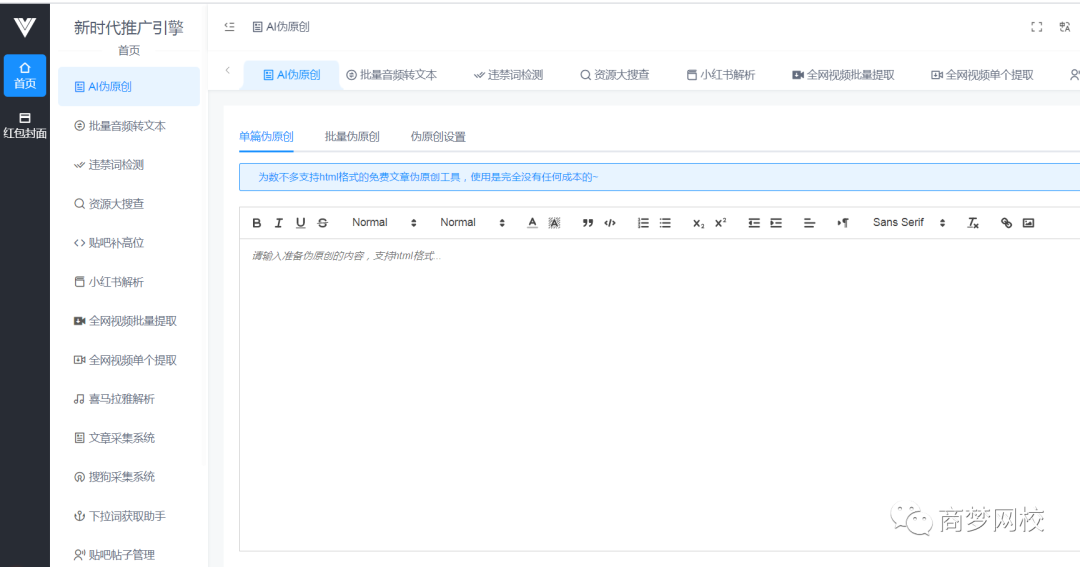Open the first Normal size dropdown
The height and width of the screenshot is (567, 1080).
[384, 223]
